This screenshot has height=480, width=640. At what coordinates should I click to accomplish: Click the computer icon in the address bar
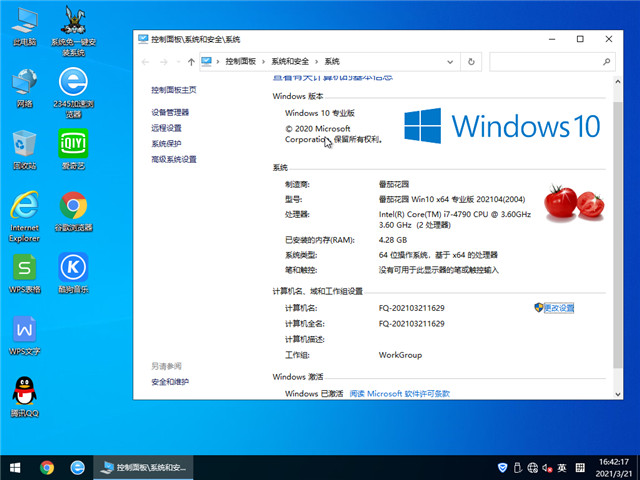(x=207, y=62)
